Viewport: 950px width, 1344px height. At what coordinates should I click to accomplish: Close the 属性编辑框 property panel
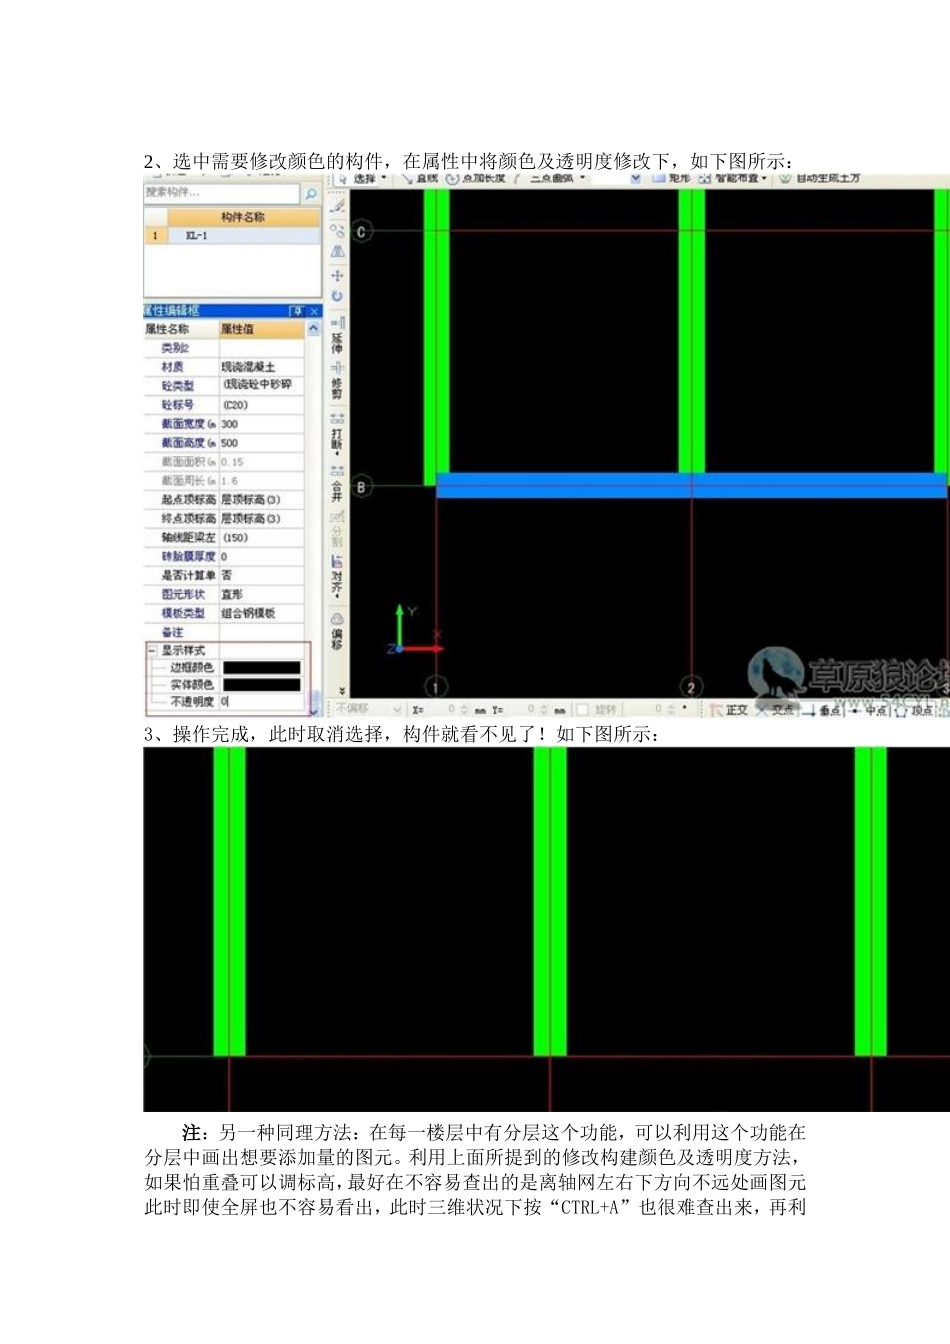(x=314, y=311)
